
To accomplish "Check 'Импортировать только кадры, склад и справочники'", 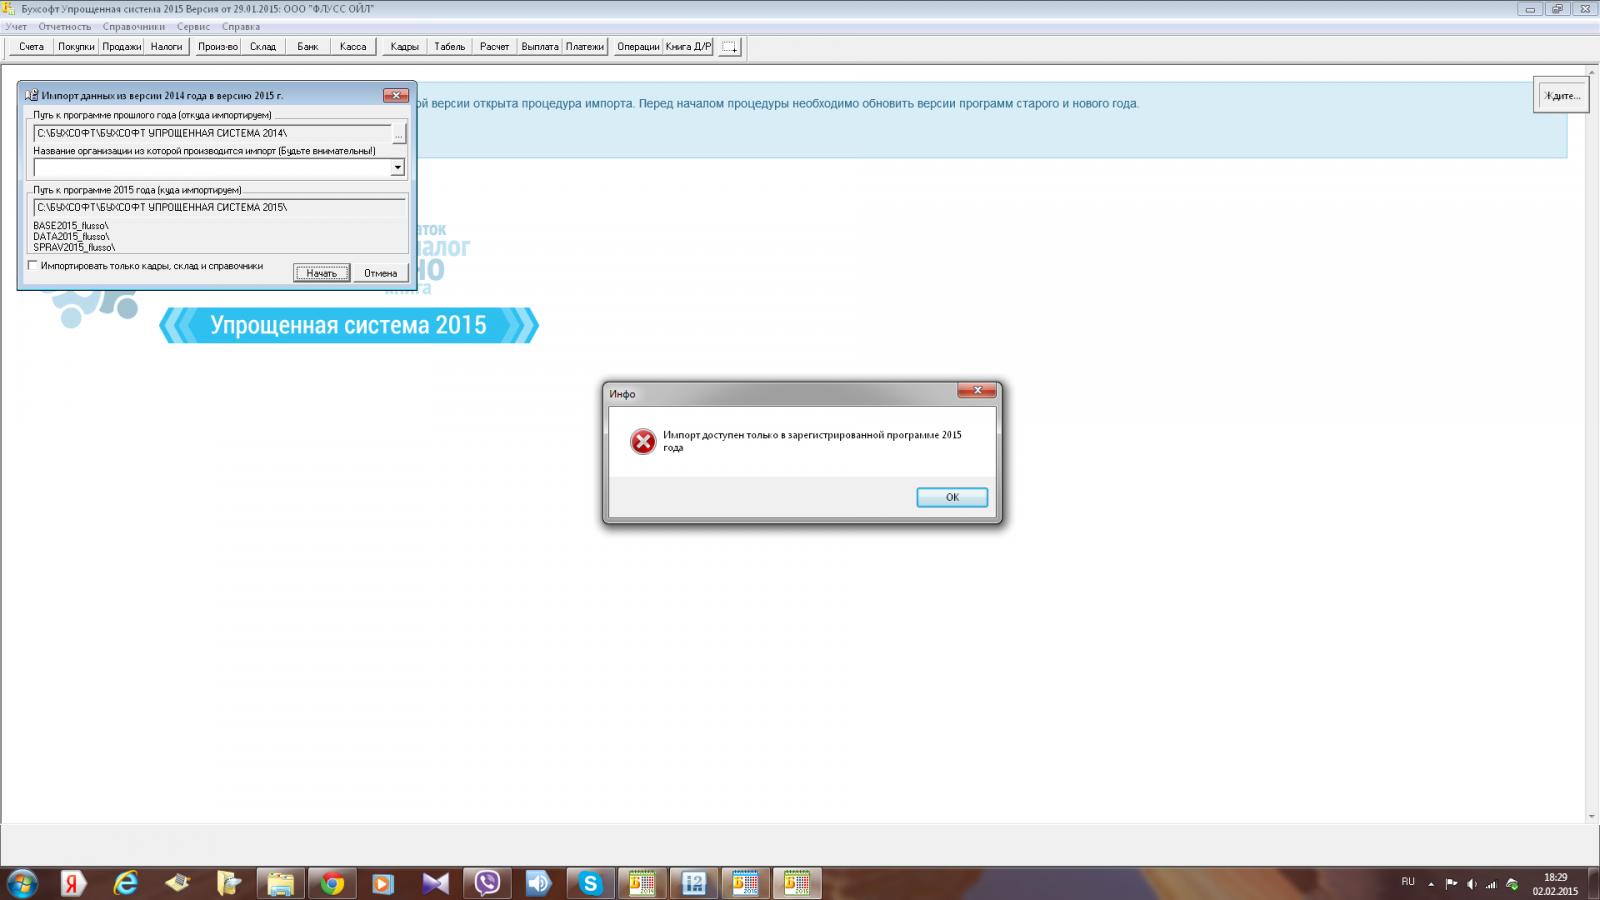I will click(x=33, y=266).
